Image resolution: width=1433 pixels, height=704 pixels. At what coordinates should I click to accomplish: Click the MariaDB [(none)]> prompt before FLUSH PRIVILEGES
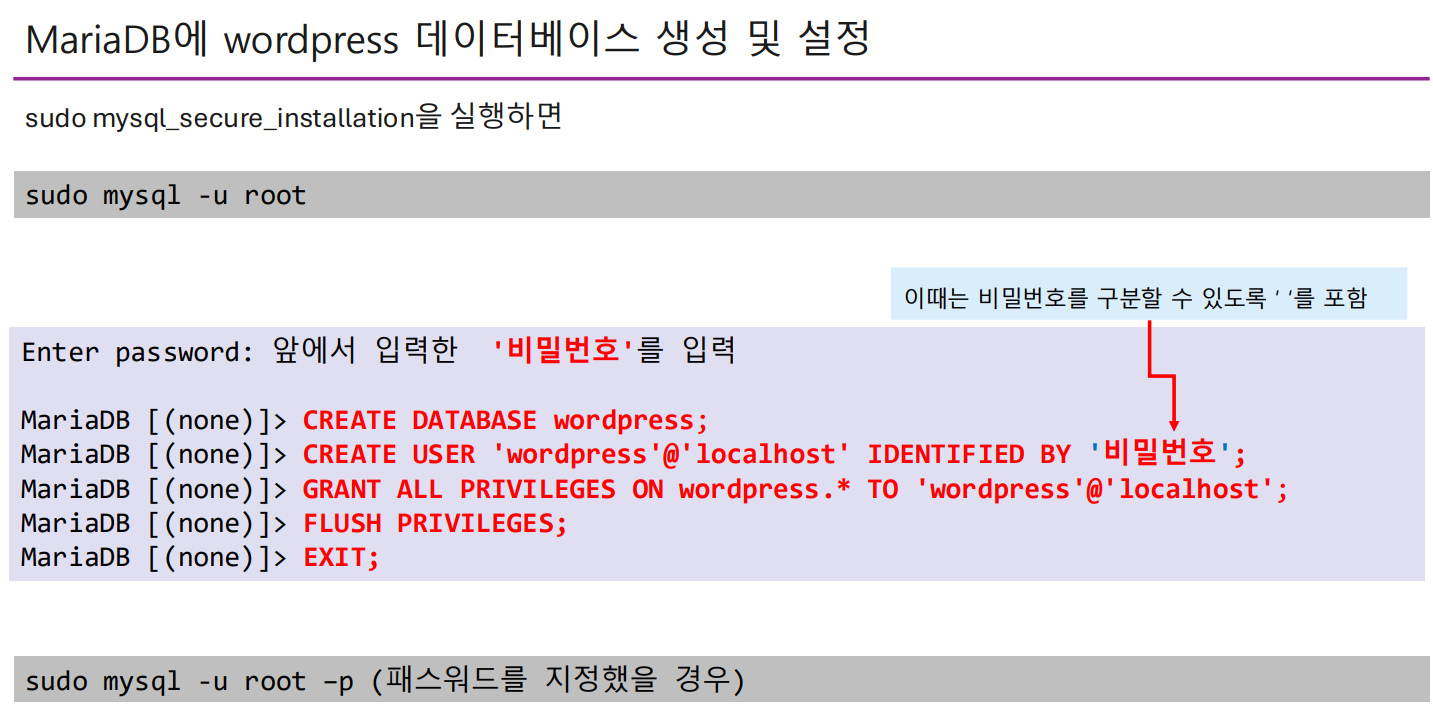point(154,523)
